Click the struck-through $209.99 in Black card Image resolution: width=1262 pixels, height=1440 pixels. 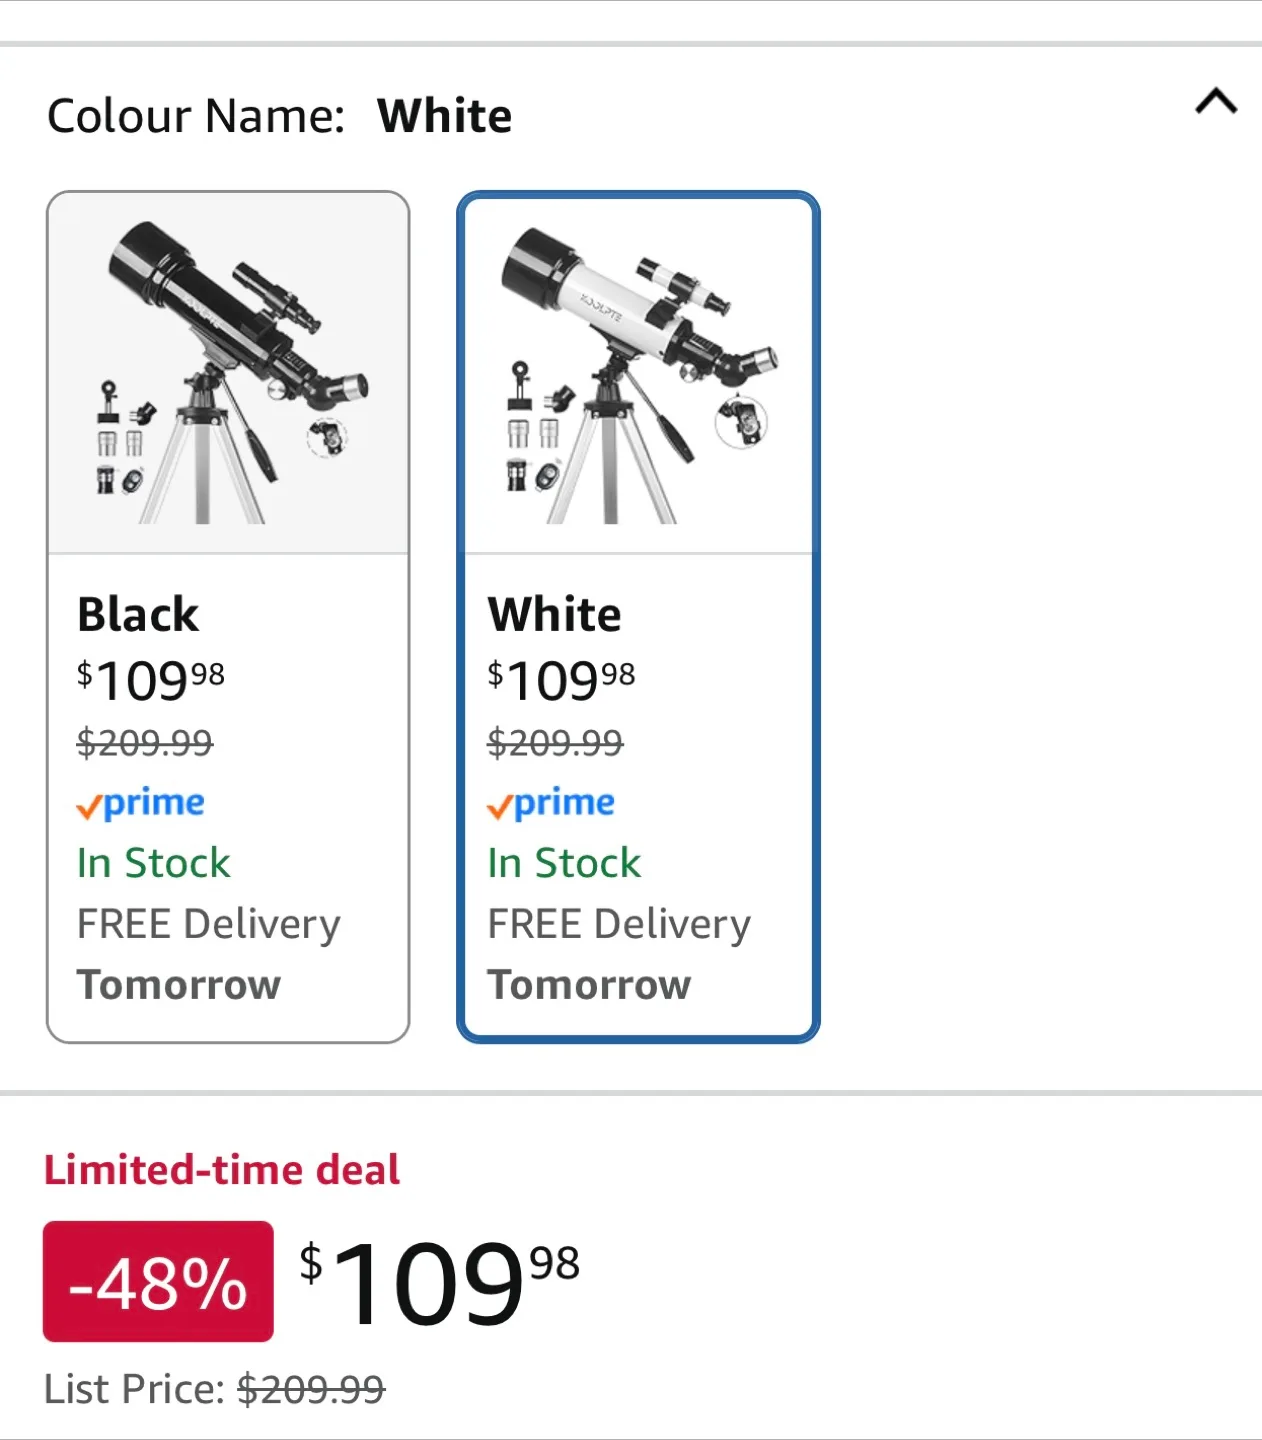pyautogui.click(x=145, y=742)
